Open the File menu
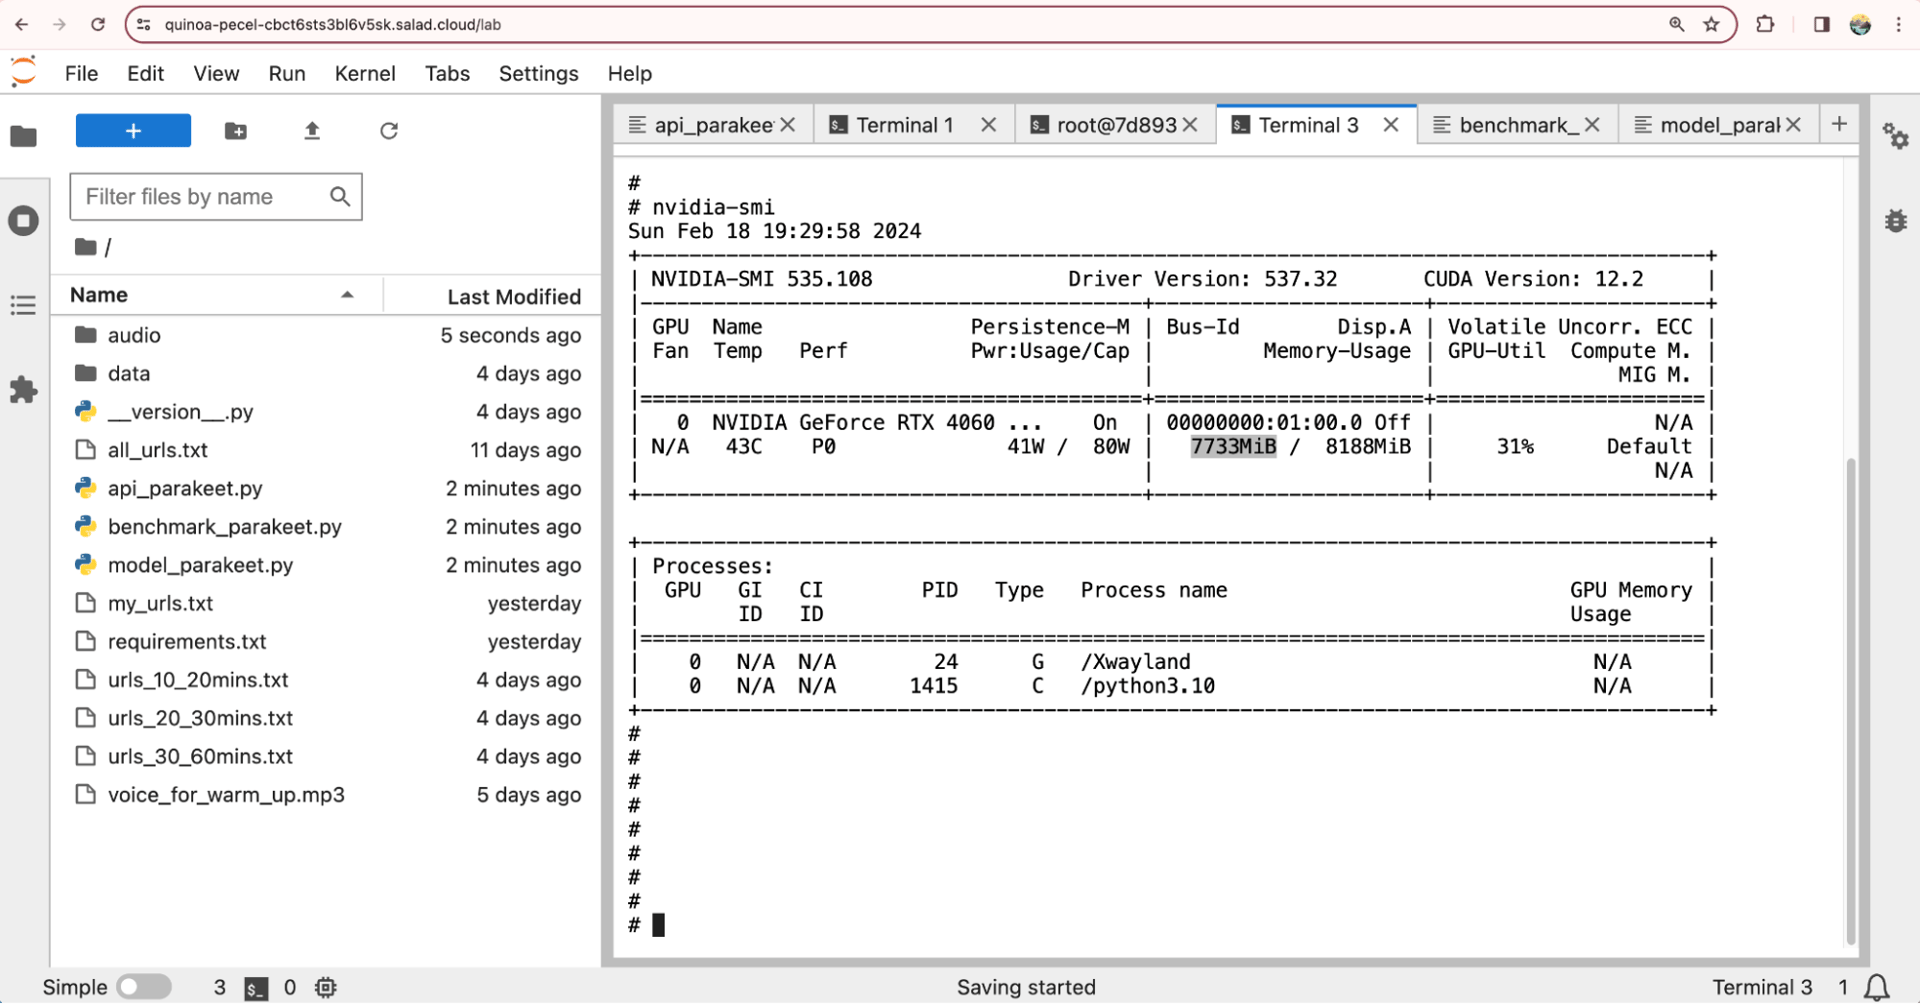1920x1004 pixels. (81, 73)
